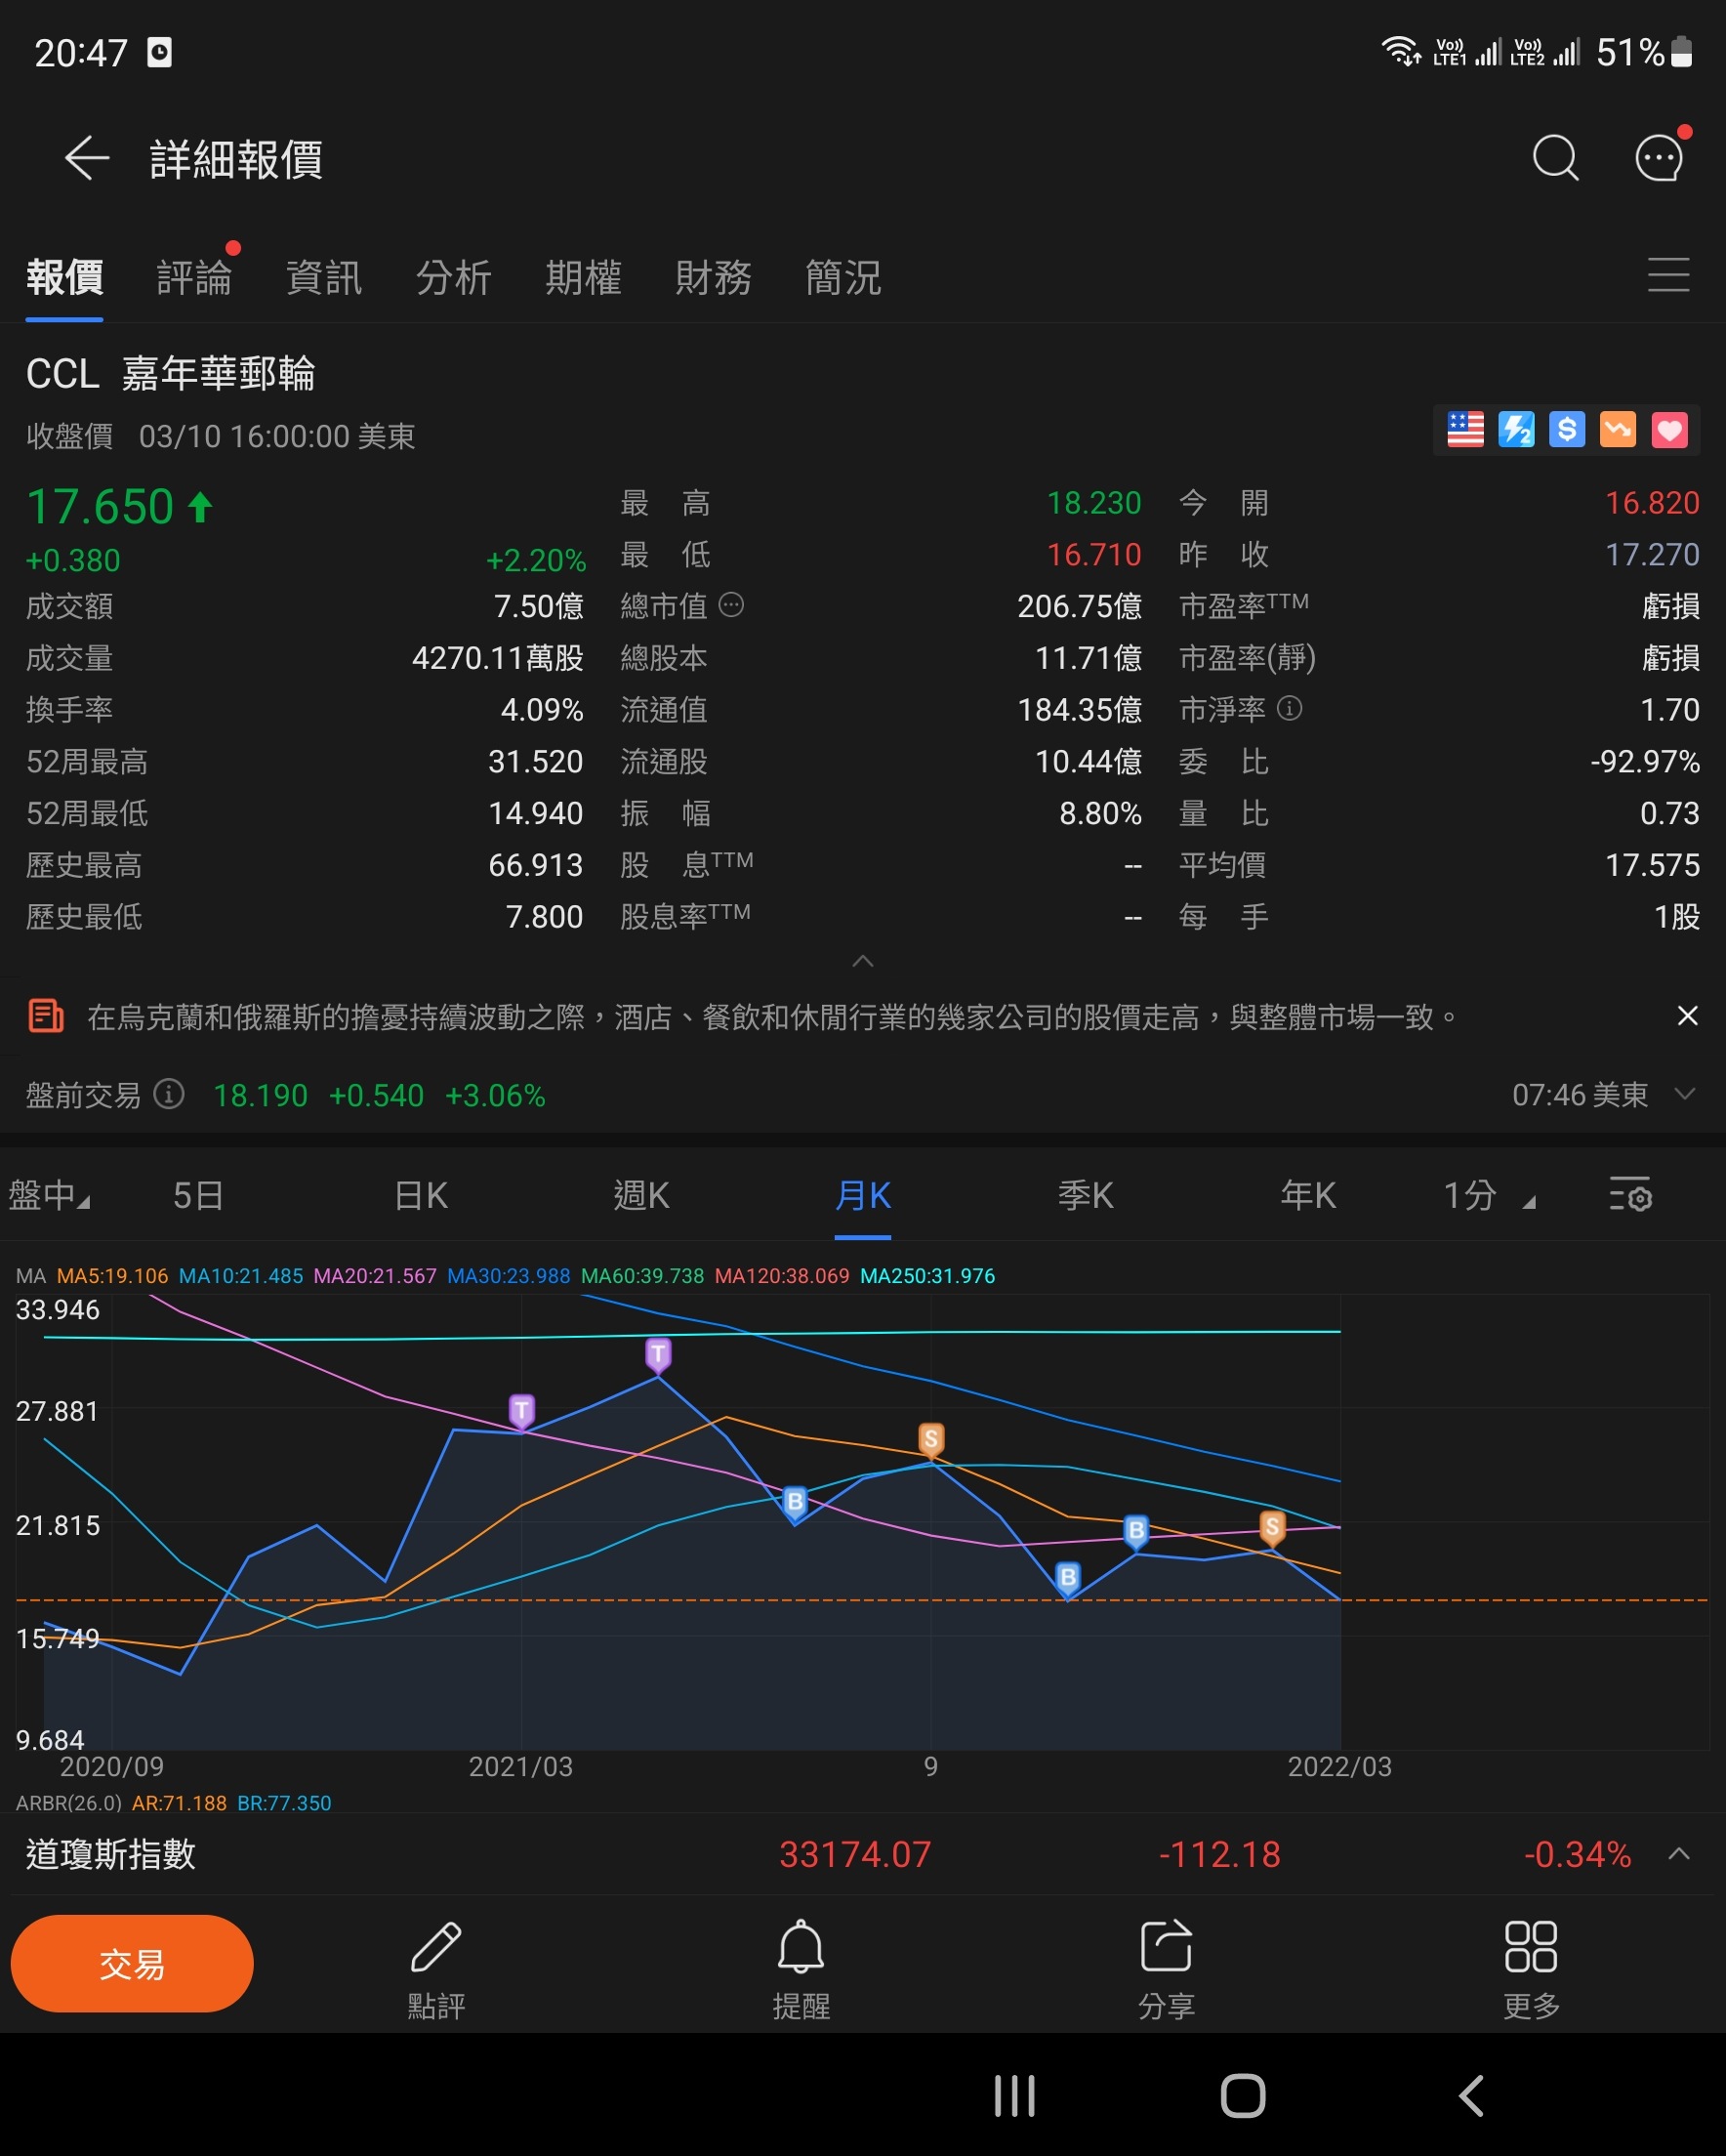This screenshot has height=2156, width=1726.
Task: Open the chat messages bubble icon
Action: 1659,158
